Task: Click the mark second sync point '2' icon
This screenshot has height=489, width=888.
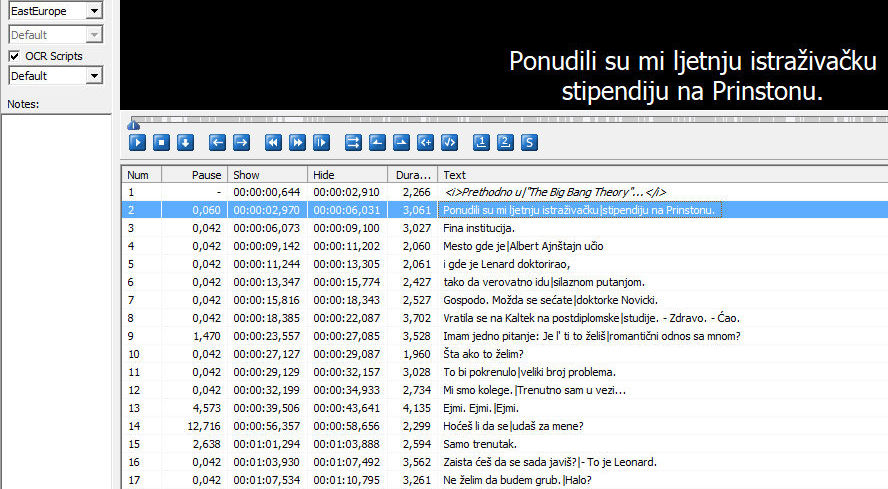Action: [x=505, y=142]
